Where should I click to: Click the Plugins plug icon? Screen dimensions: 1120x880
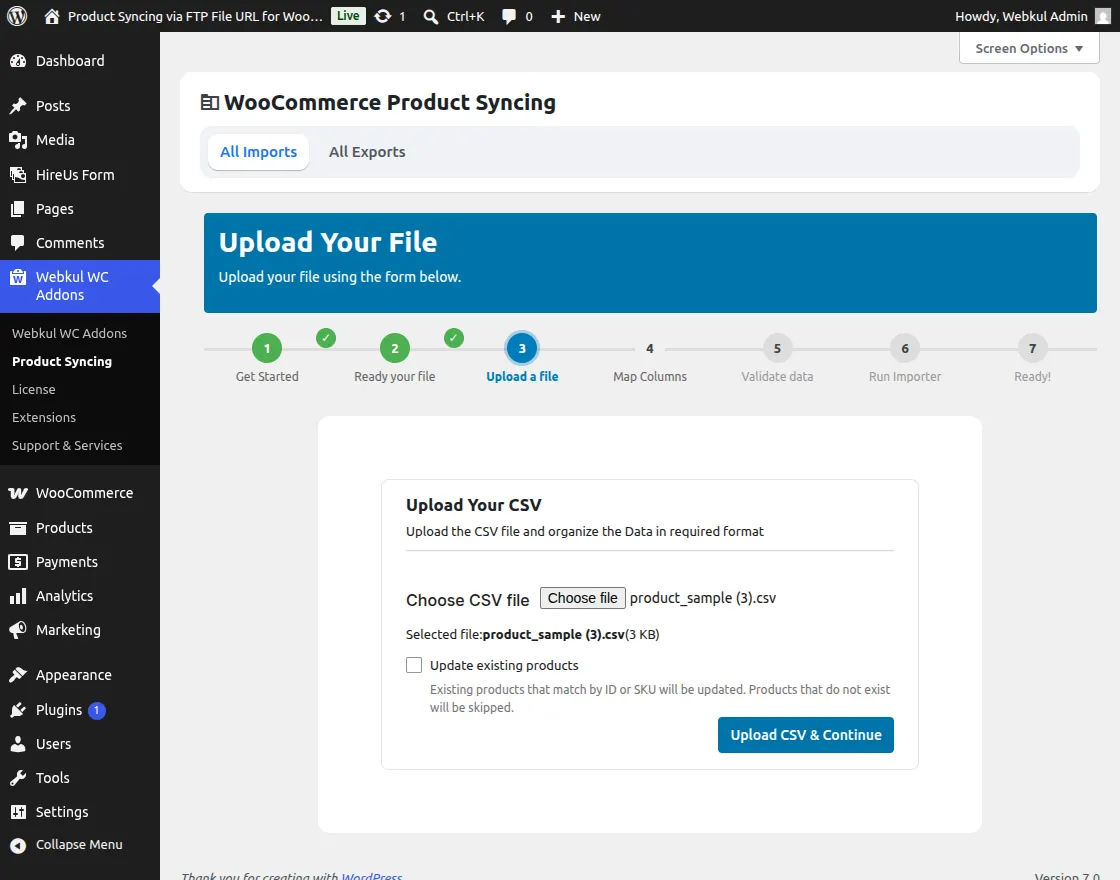(18, 710)
